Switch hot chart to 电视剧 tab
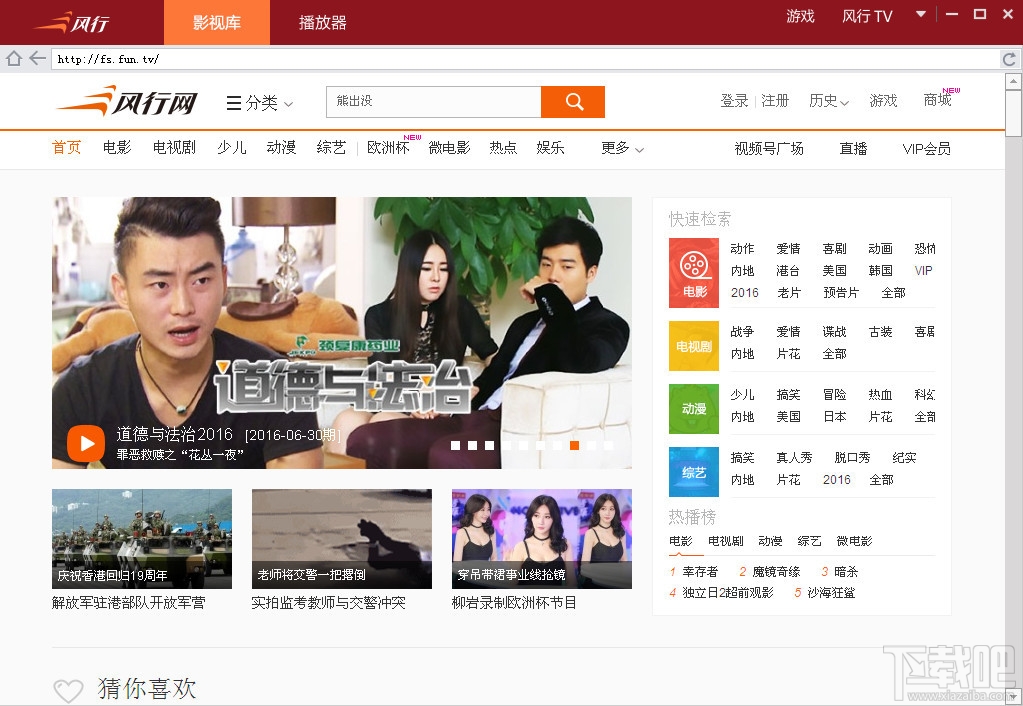This screenshot has height=706, width=1023. tap(725, 541)
